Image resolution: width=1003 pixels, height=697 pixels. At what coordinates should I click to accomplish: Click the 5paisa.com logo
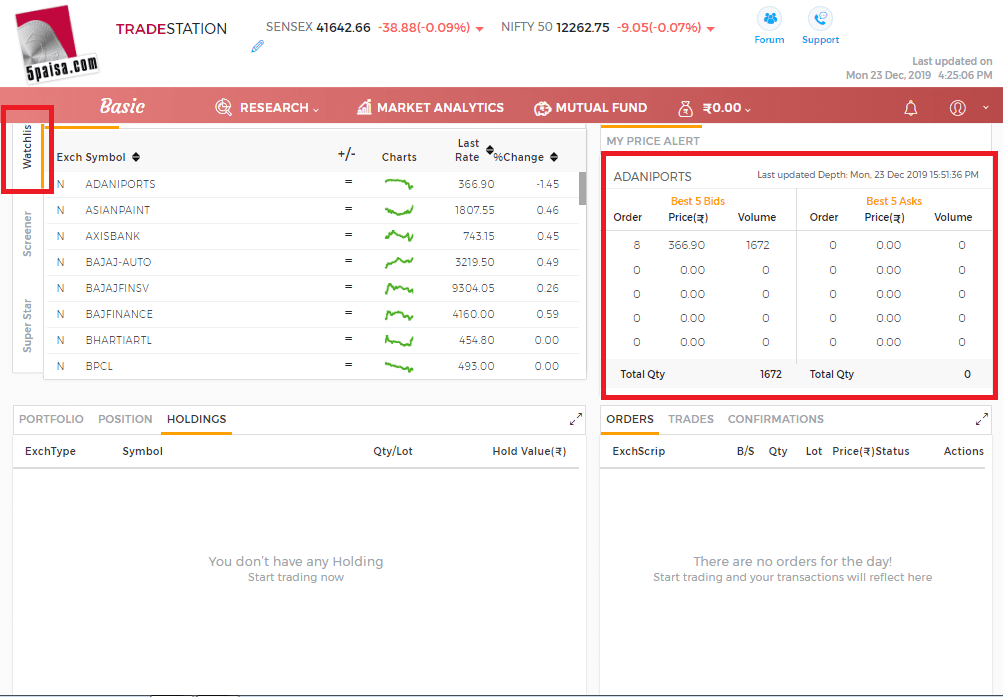pos(56,44)
